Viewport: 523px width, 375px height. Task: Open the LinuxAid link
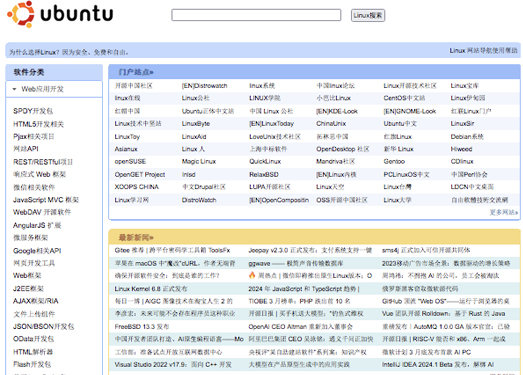click(x=194, y=137)
